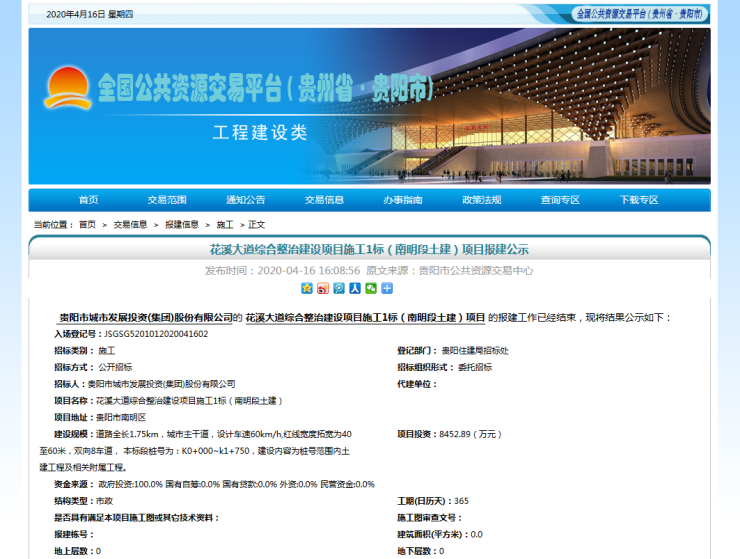740x559 pixels.
Task: Click 登记部门 value 贵阳住建局招标处
Action: tap(475, 351)
